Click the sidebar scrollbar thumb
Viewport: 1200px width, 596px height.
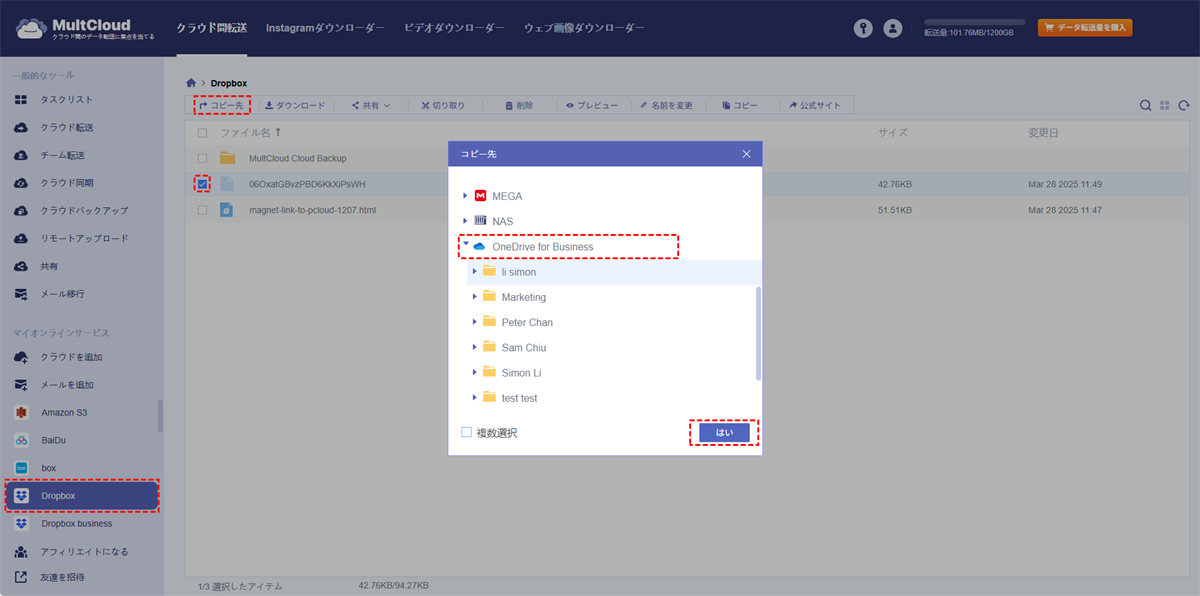[x=160, y=416]
